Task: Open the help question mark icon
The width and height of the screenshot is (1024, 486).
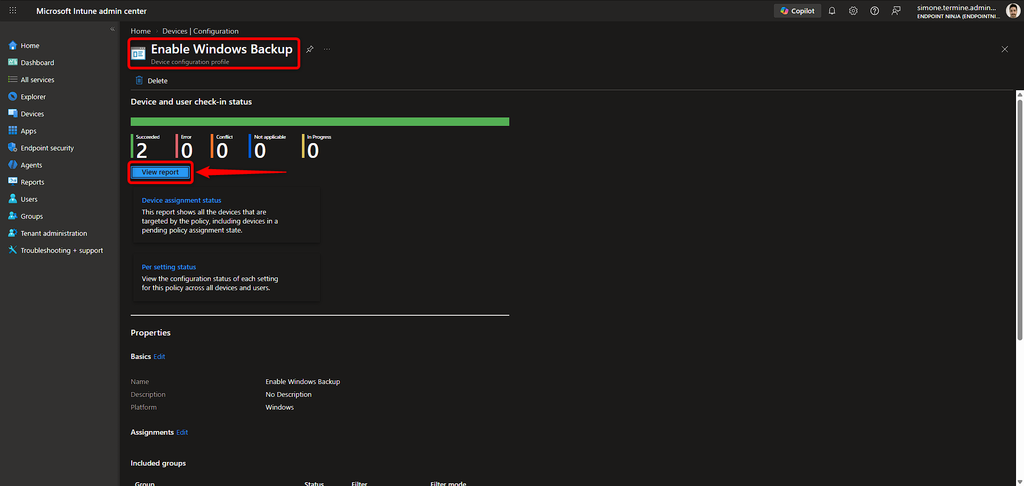Action: point(874,11)
